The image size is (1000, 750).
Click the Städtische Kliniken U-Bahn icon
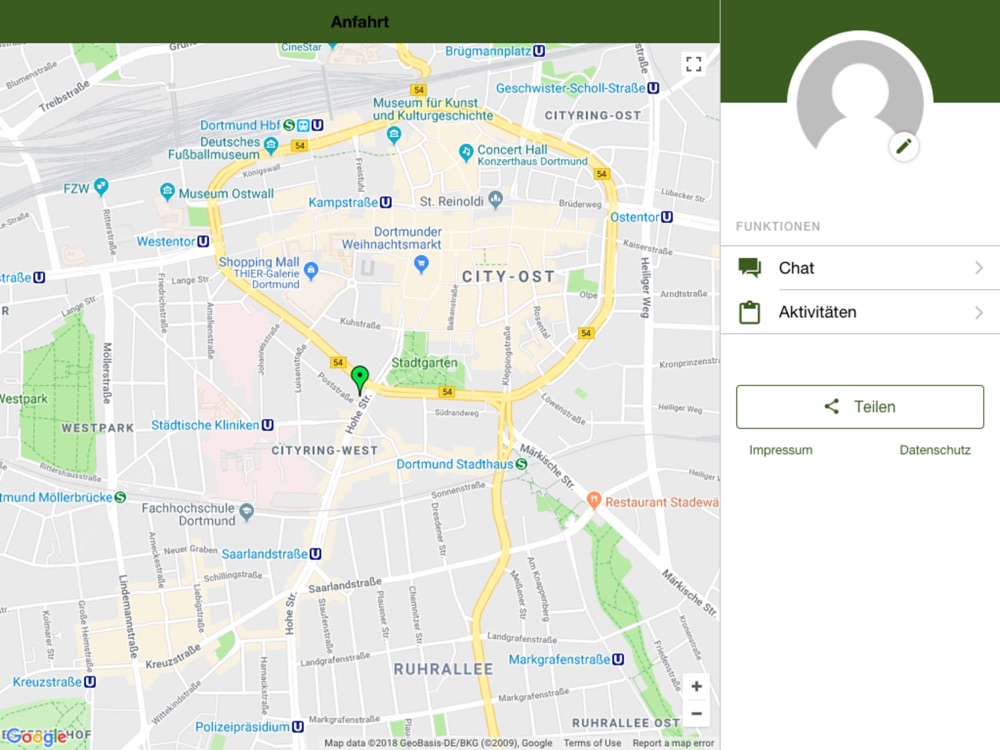click(268, 425)
